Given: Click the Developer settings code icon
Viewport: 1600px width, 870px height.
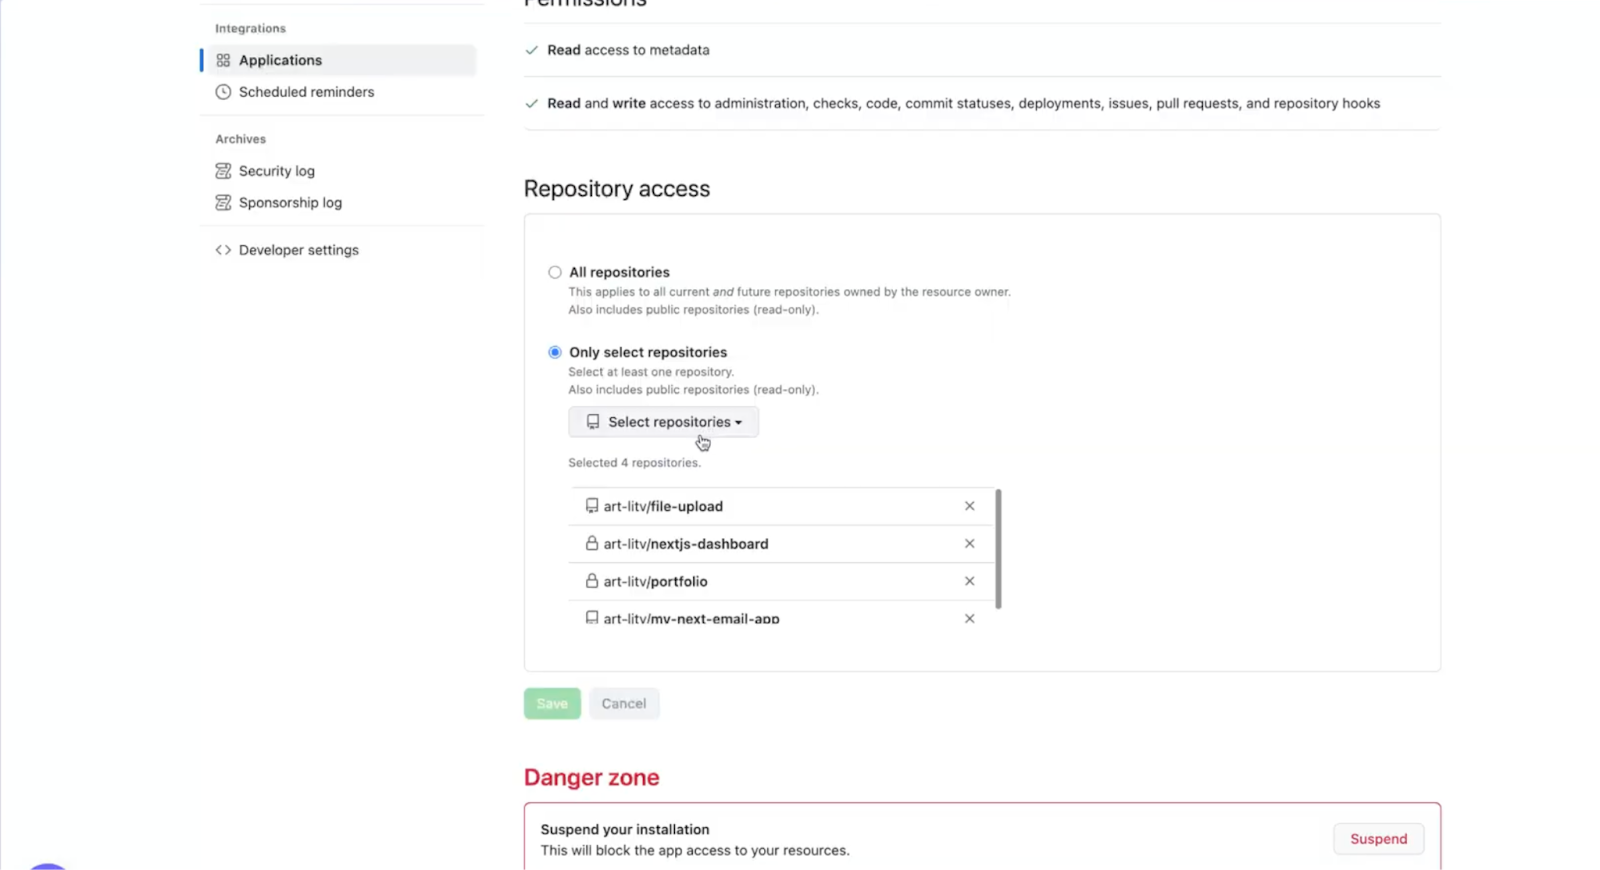Looking at the screenshot, I should point(223,250).
